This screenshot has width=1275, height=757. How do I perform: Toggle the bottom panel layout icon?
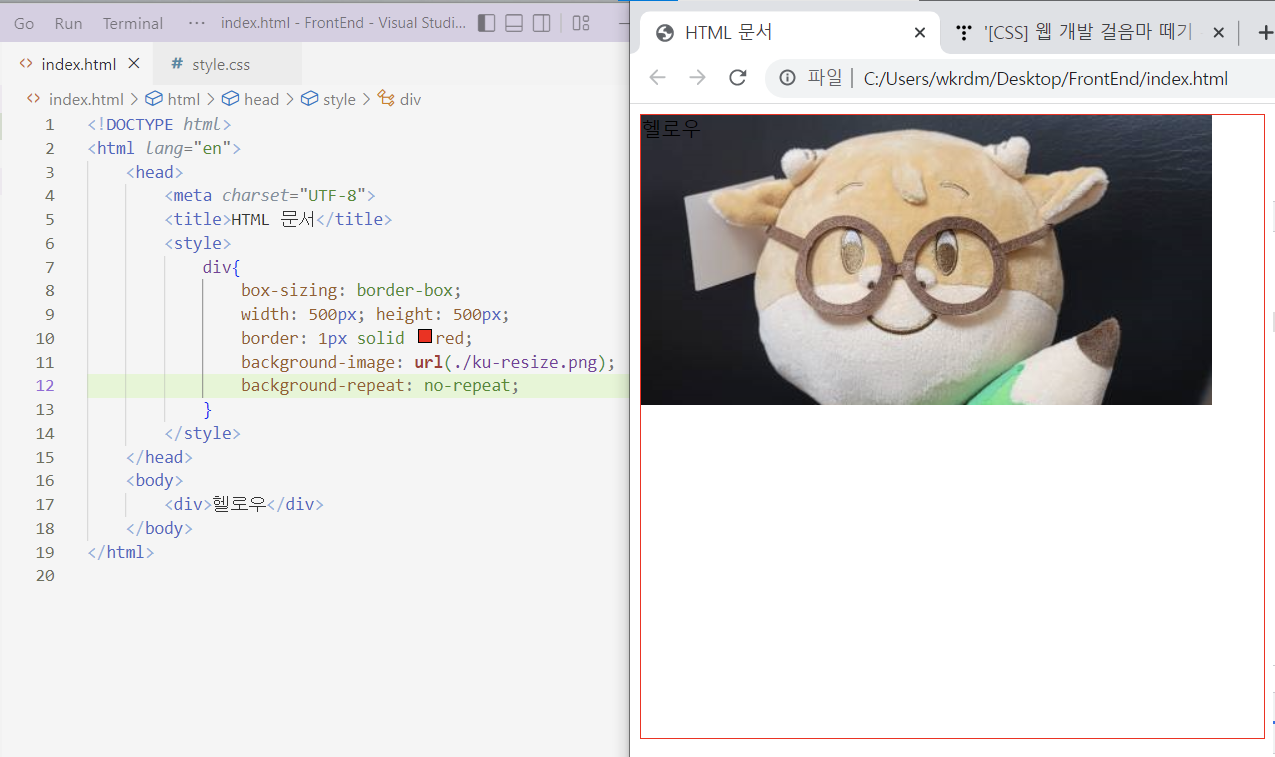514,23
